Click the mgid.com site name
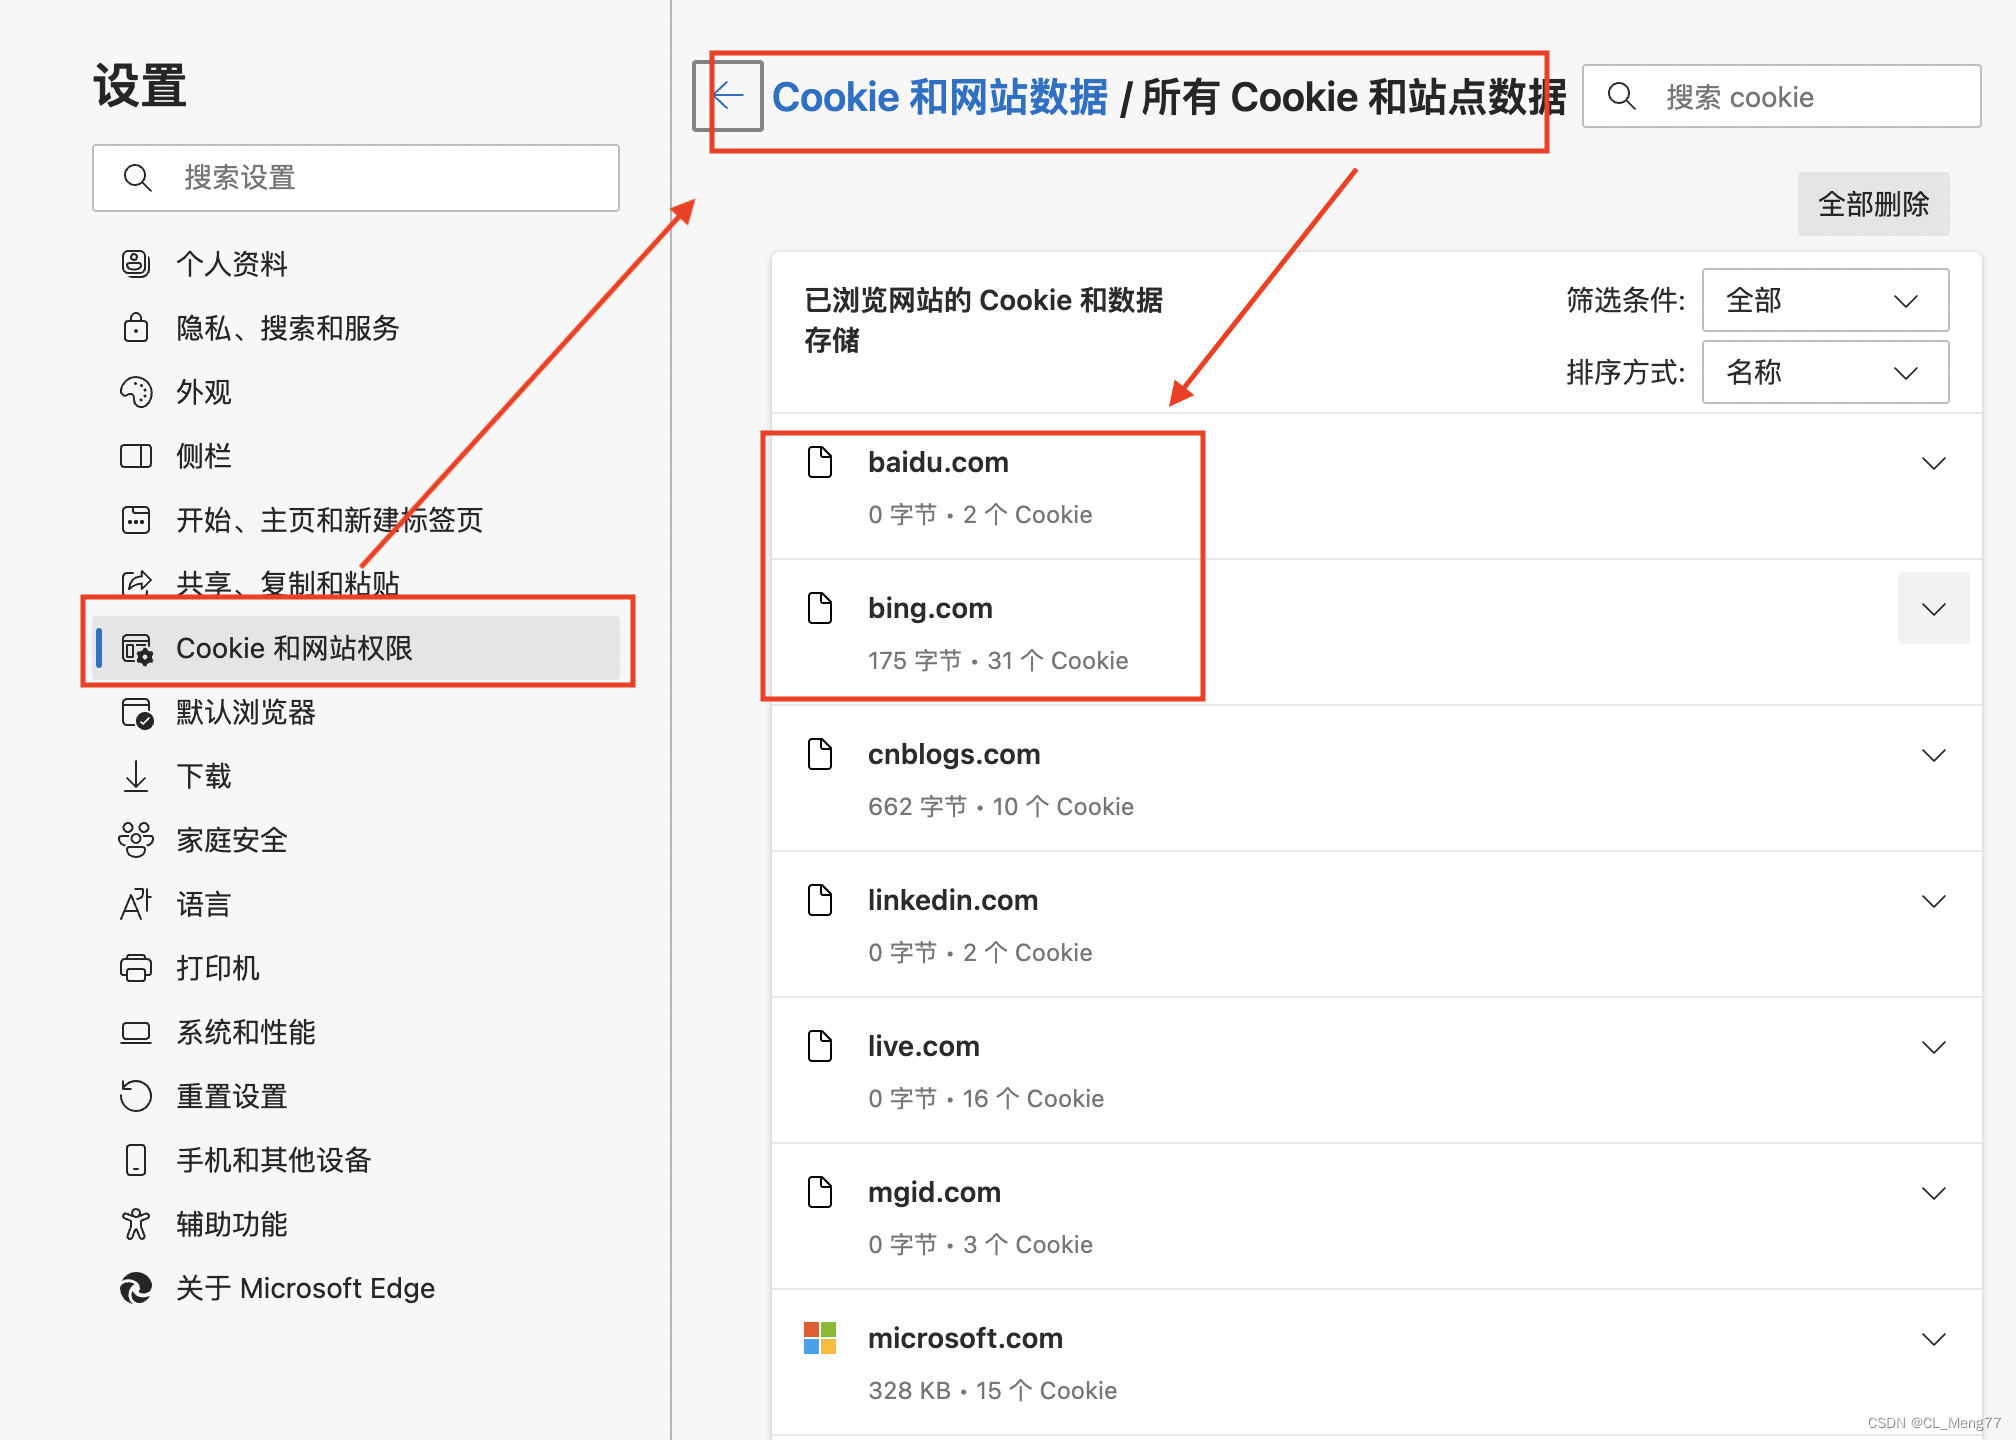 934,1192
